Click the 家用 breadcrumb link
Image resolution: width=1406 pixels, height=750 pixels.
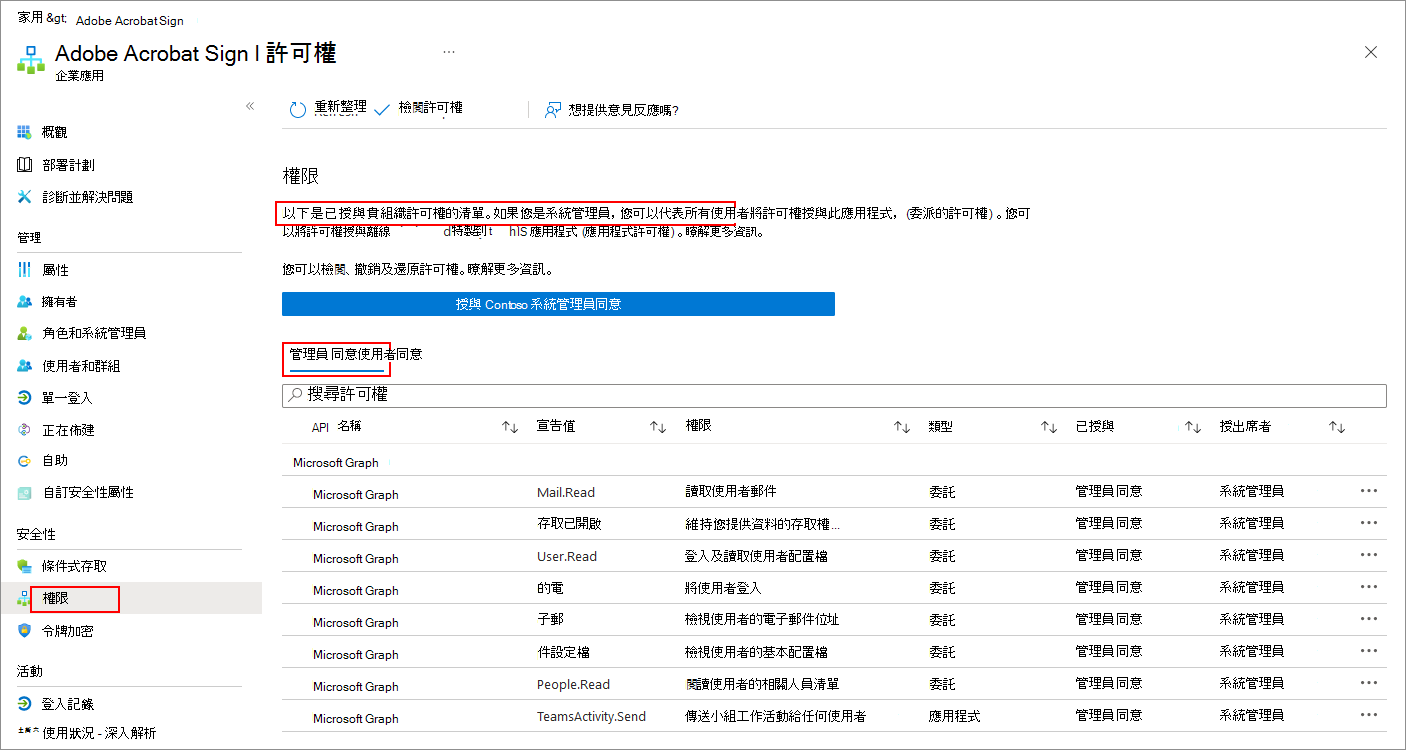click(31, 18)
